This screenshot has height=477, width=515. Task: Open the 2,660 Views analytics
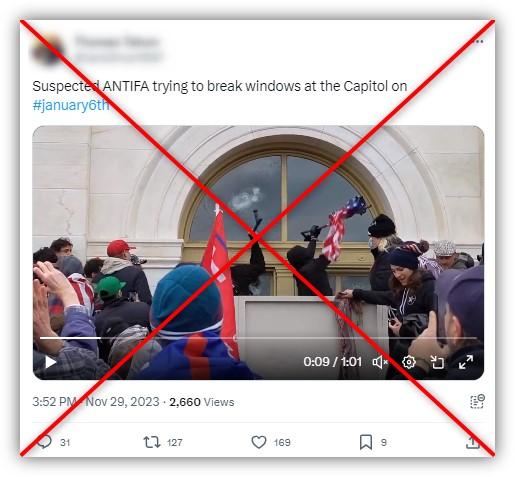click(x=202, y=402)
